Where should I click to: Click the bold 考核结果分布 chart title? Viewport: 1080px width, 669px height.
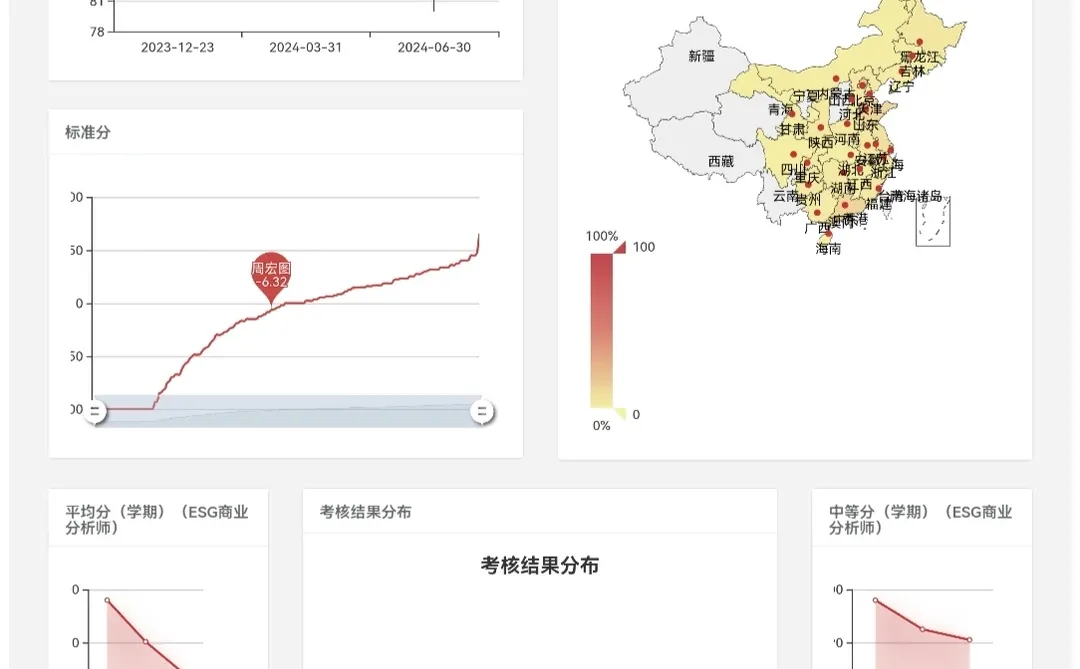coord(540,566)
